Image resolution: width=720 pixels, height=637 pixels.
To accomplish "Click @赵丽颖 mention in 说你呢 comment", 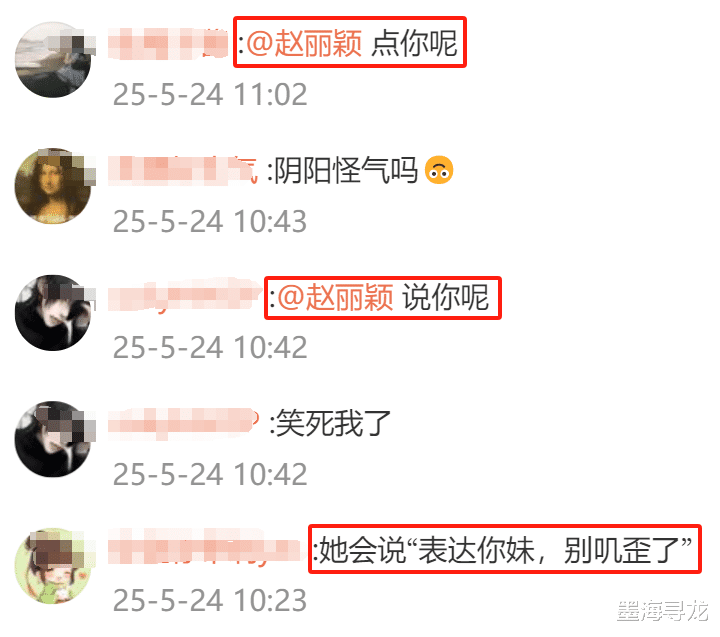I will pos(335,297).
